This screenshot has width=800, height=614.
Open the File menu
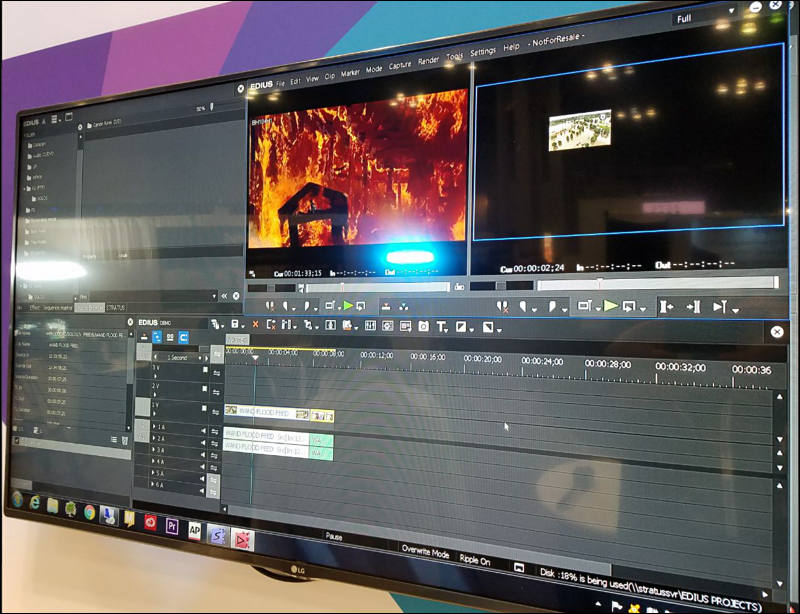click(x=280, y=83)
